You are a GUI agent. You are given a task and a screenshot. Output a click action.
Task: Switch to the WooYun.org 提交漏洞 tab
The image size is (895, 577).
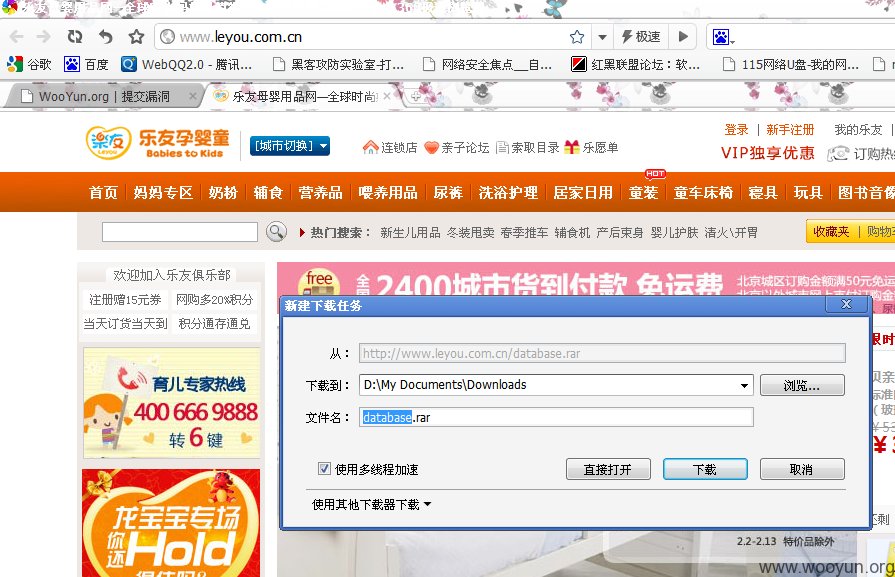pos(103,96)
